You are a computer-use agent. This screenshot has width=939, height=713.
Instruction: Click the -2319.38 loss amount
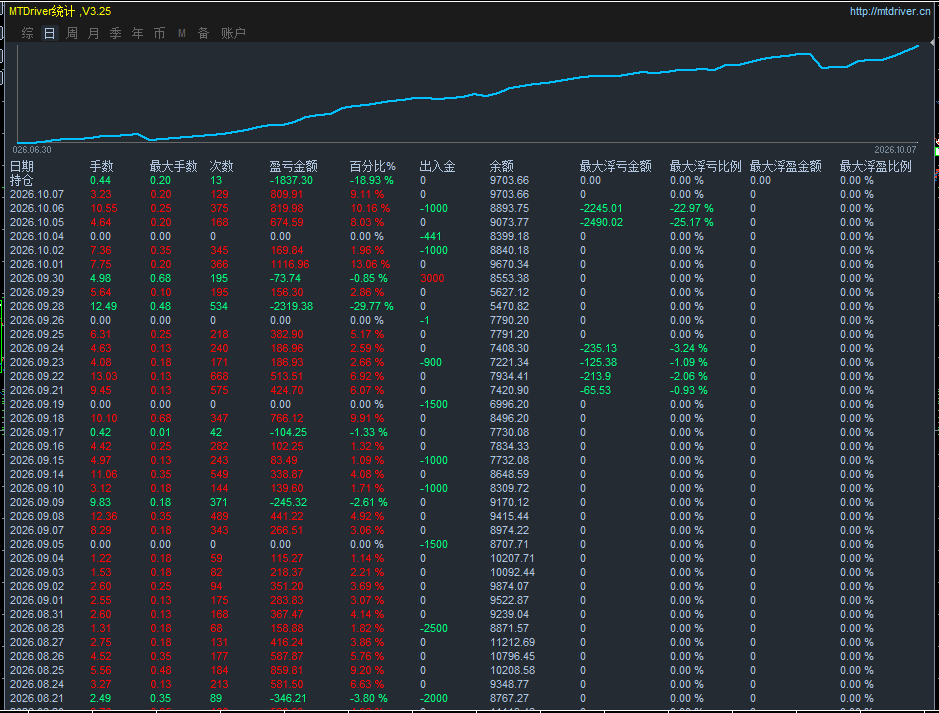pos(291,307)
